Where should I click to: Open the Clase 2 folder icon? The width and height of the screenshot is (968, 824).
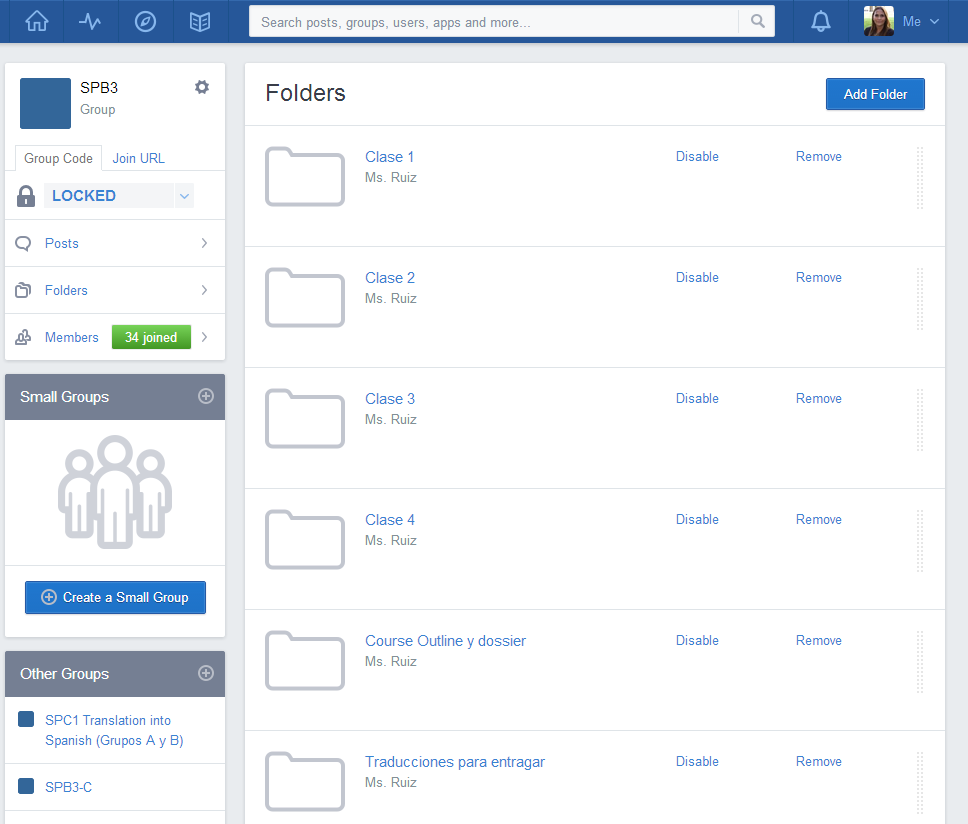pyautogui.click(x=305, y=298)
